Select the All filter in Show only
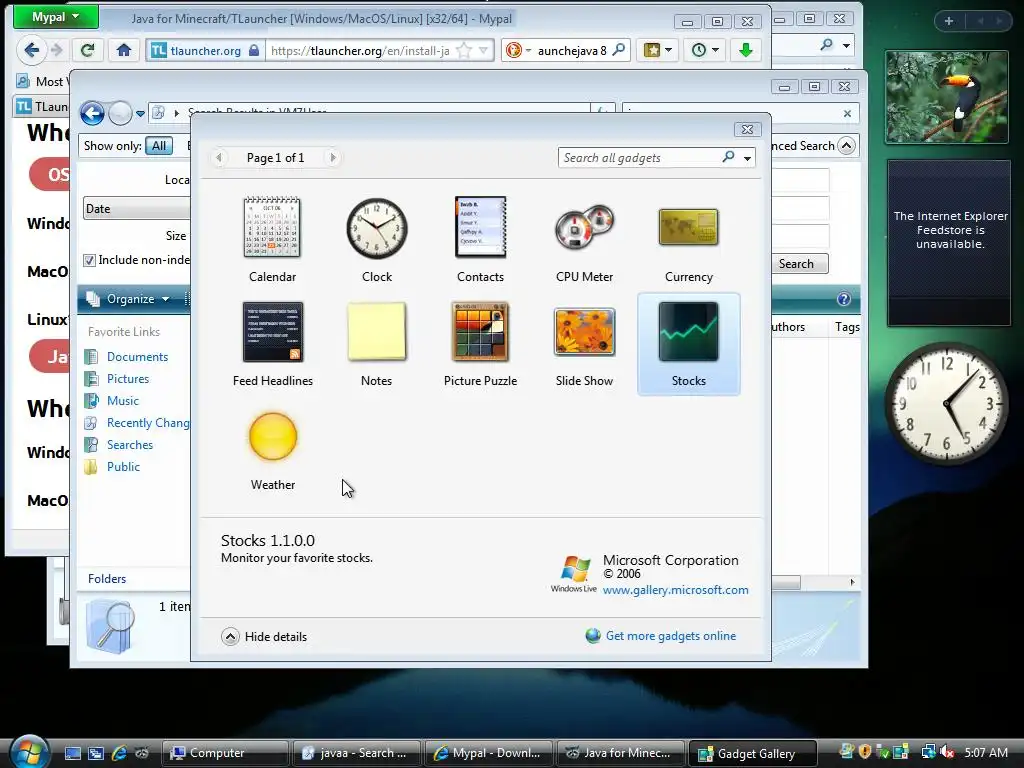The height and width of the screenshot is (768, 1024). tap(159, 146)
